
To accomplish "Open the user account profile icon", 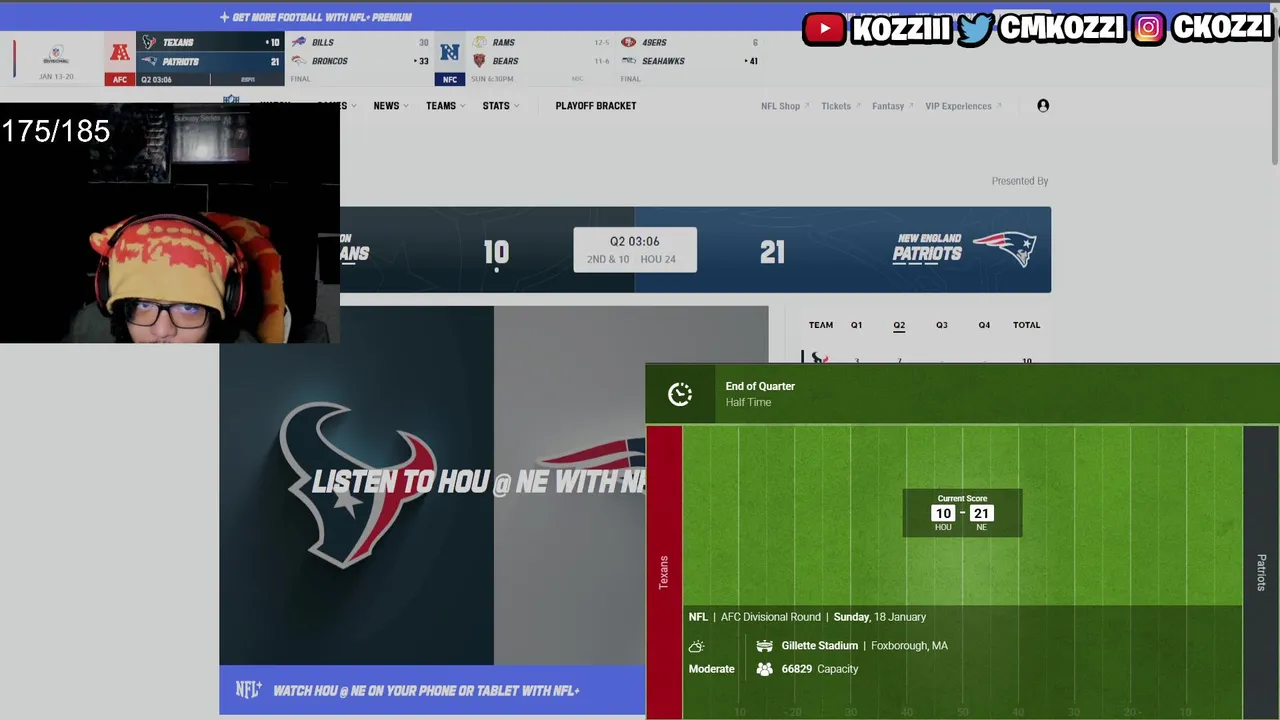I will [1043, 105].
